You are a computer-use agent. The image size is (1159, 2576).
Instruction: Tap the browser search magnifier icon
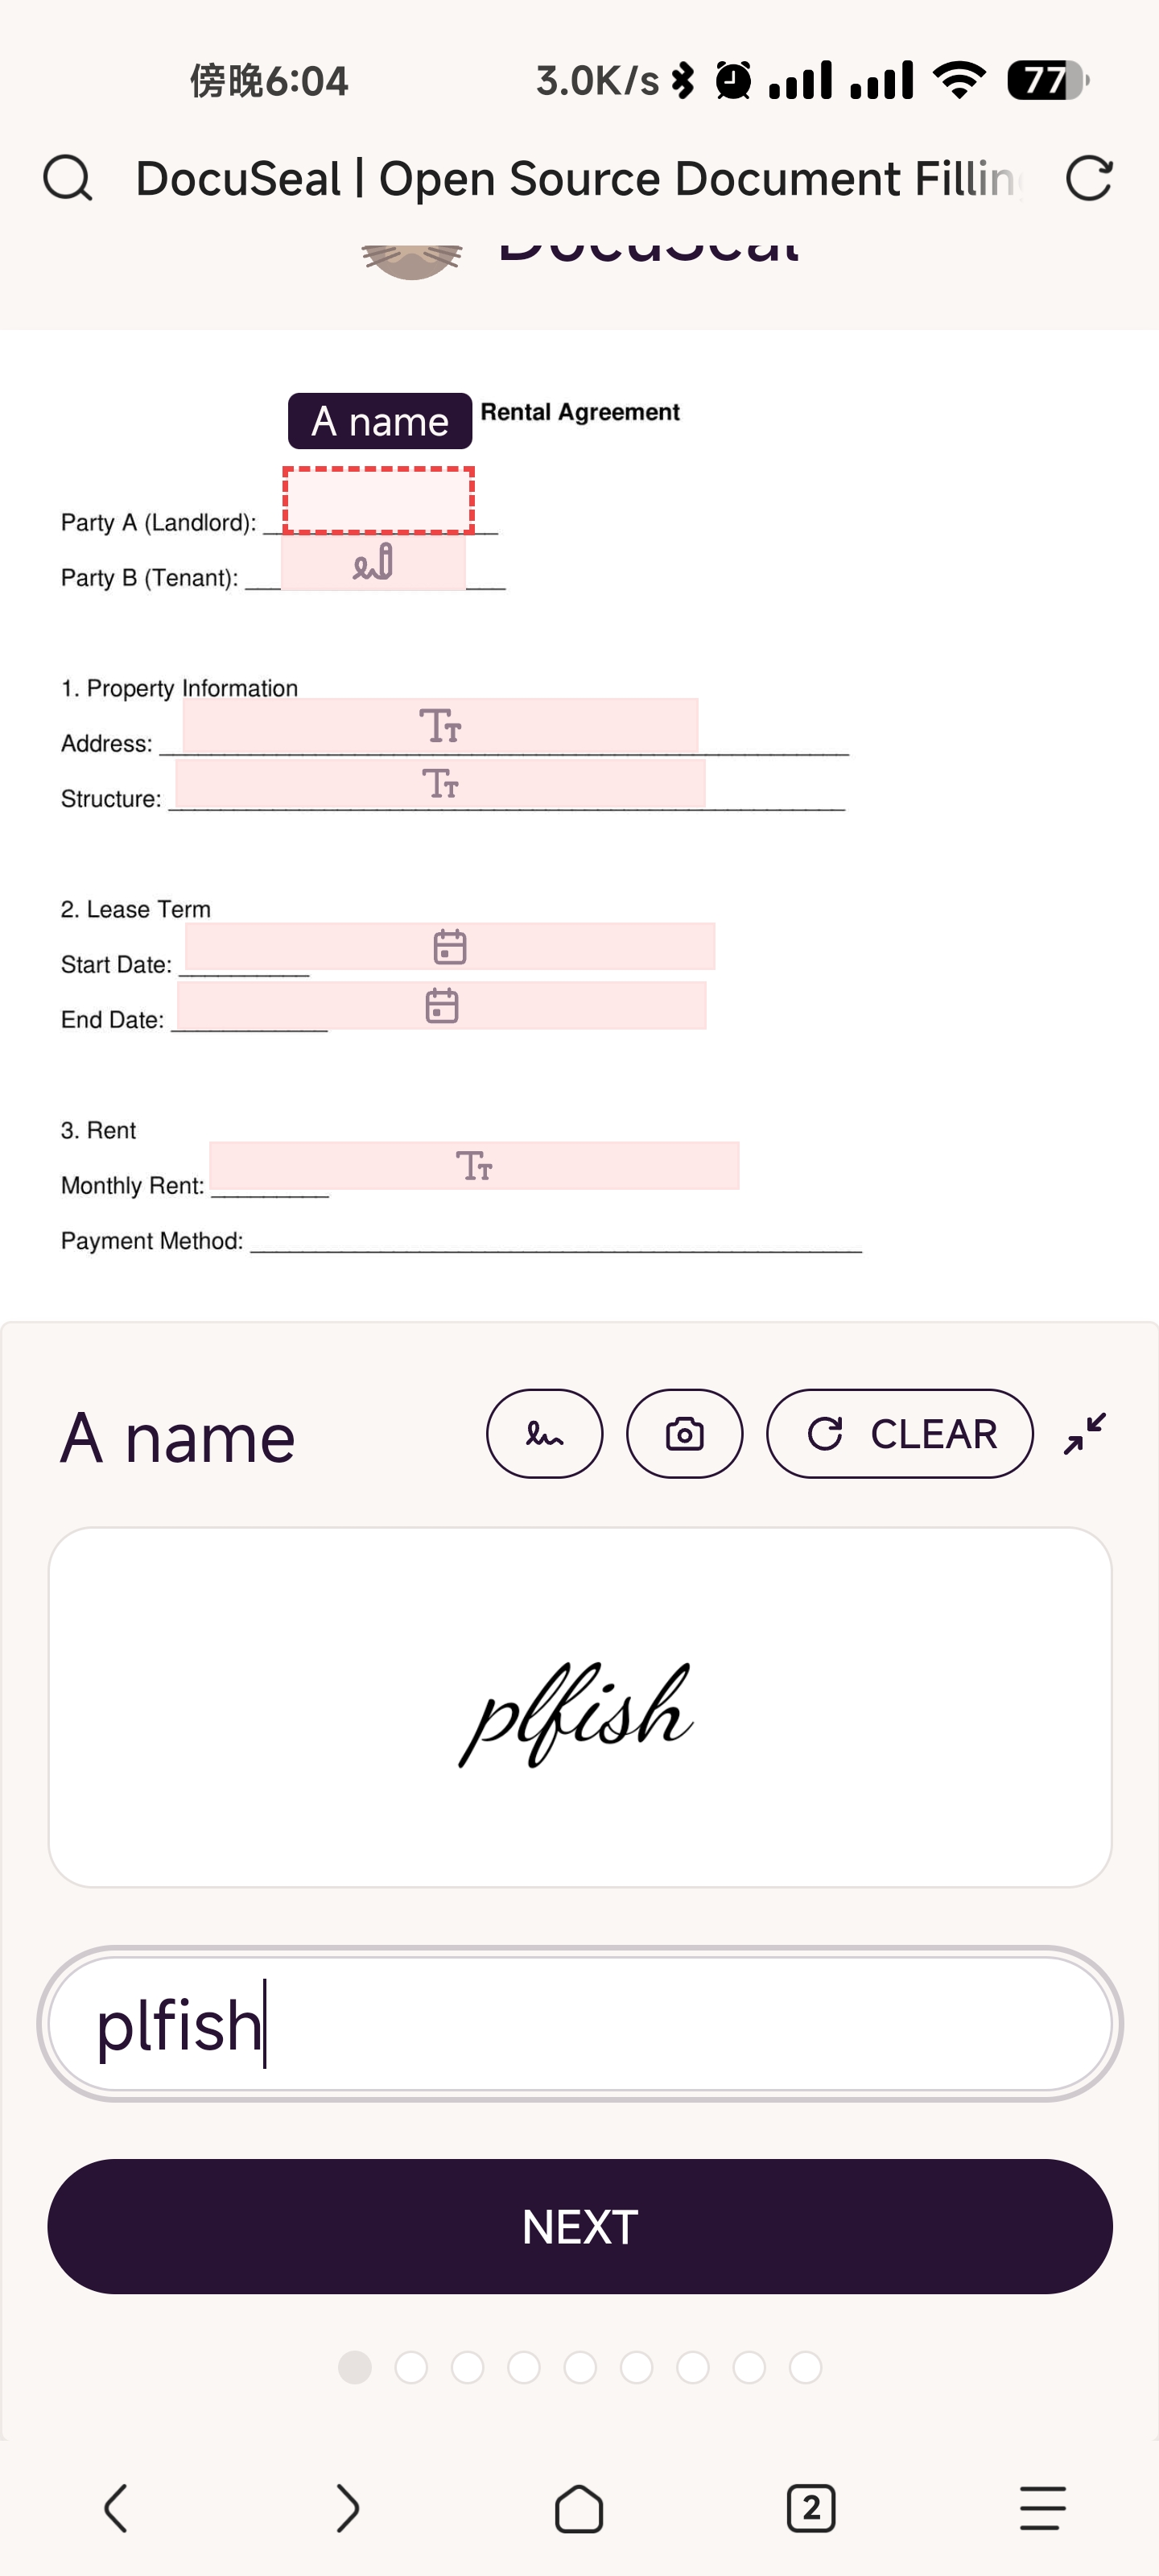click(x=67, y=179)
